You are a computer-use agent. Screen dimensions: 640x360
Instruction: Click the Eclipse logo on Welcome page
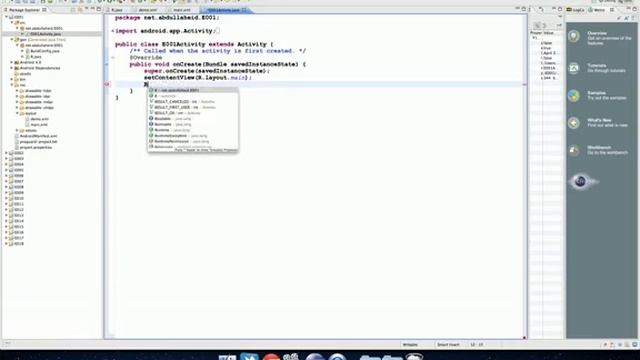[580, 181]
